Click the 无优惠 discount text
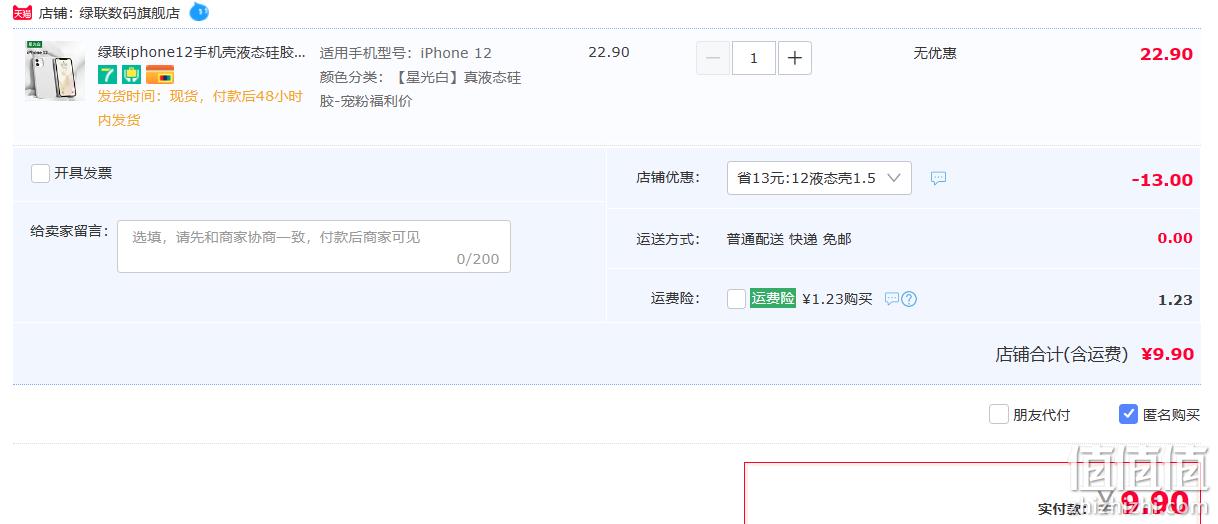 click(x=935, y=52)
